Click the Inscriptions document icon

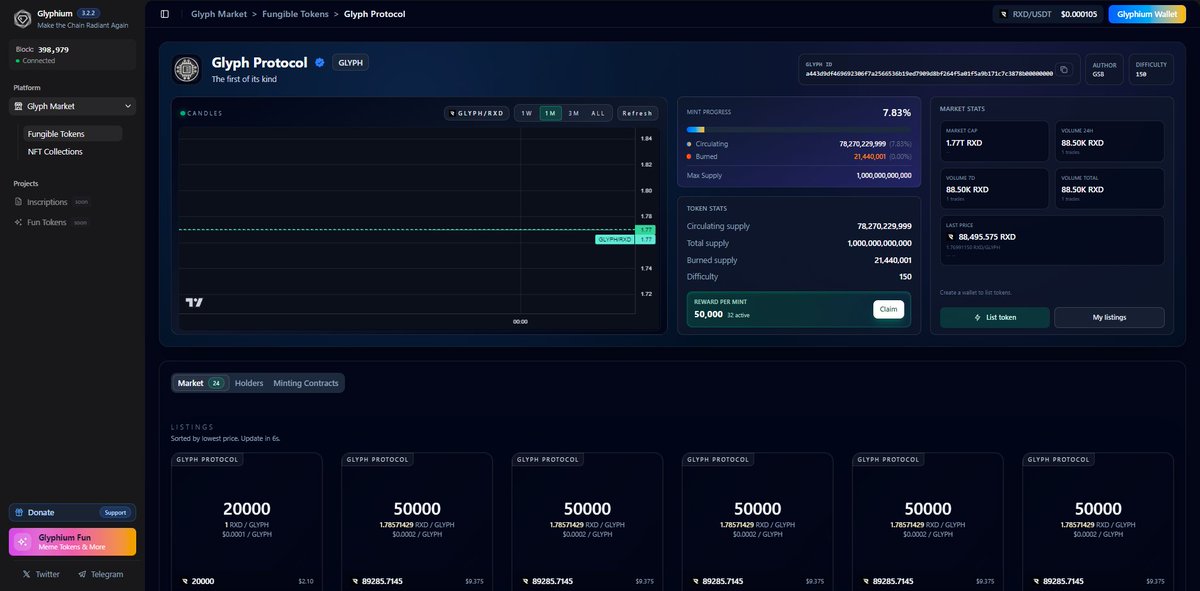pos(18,202)
